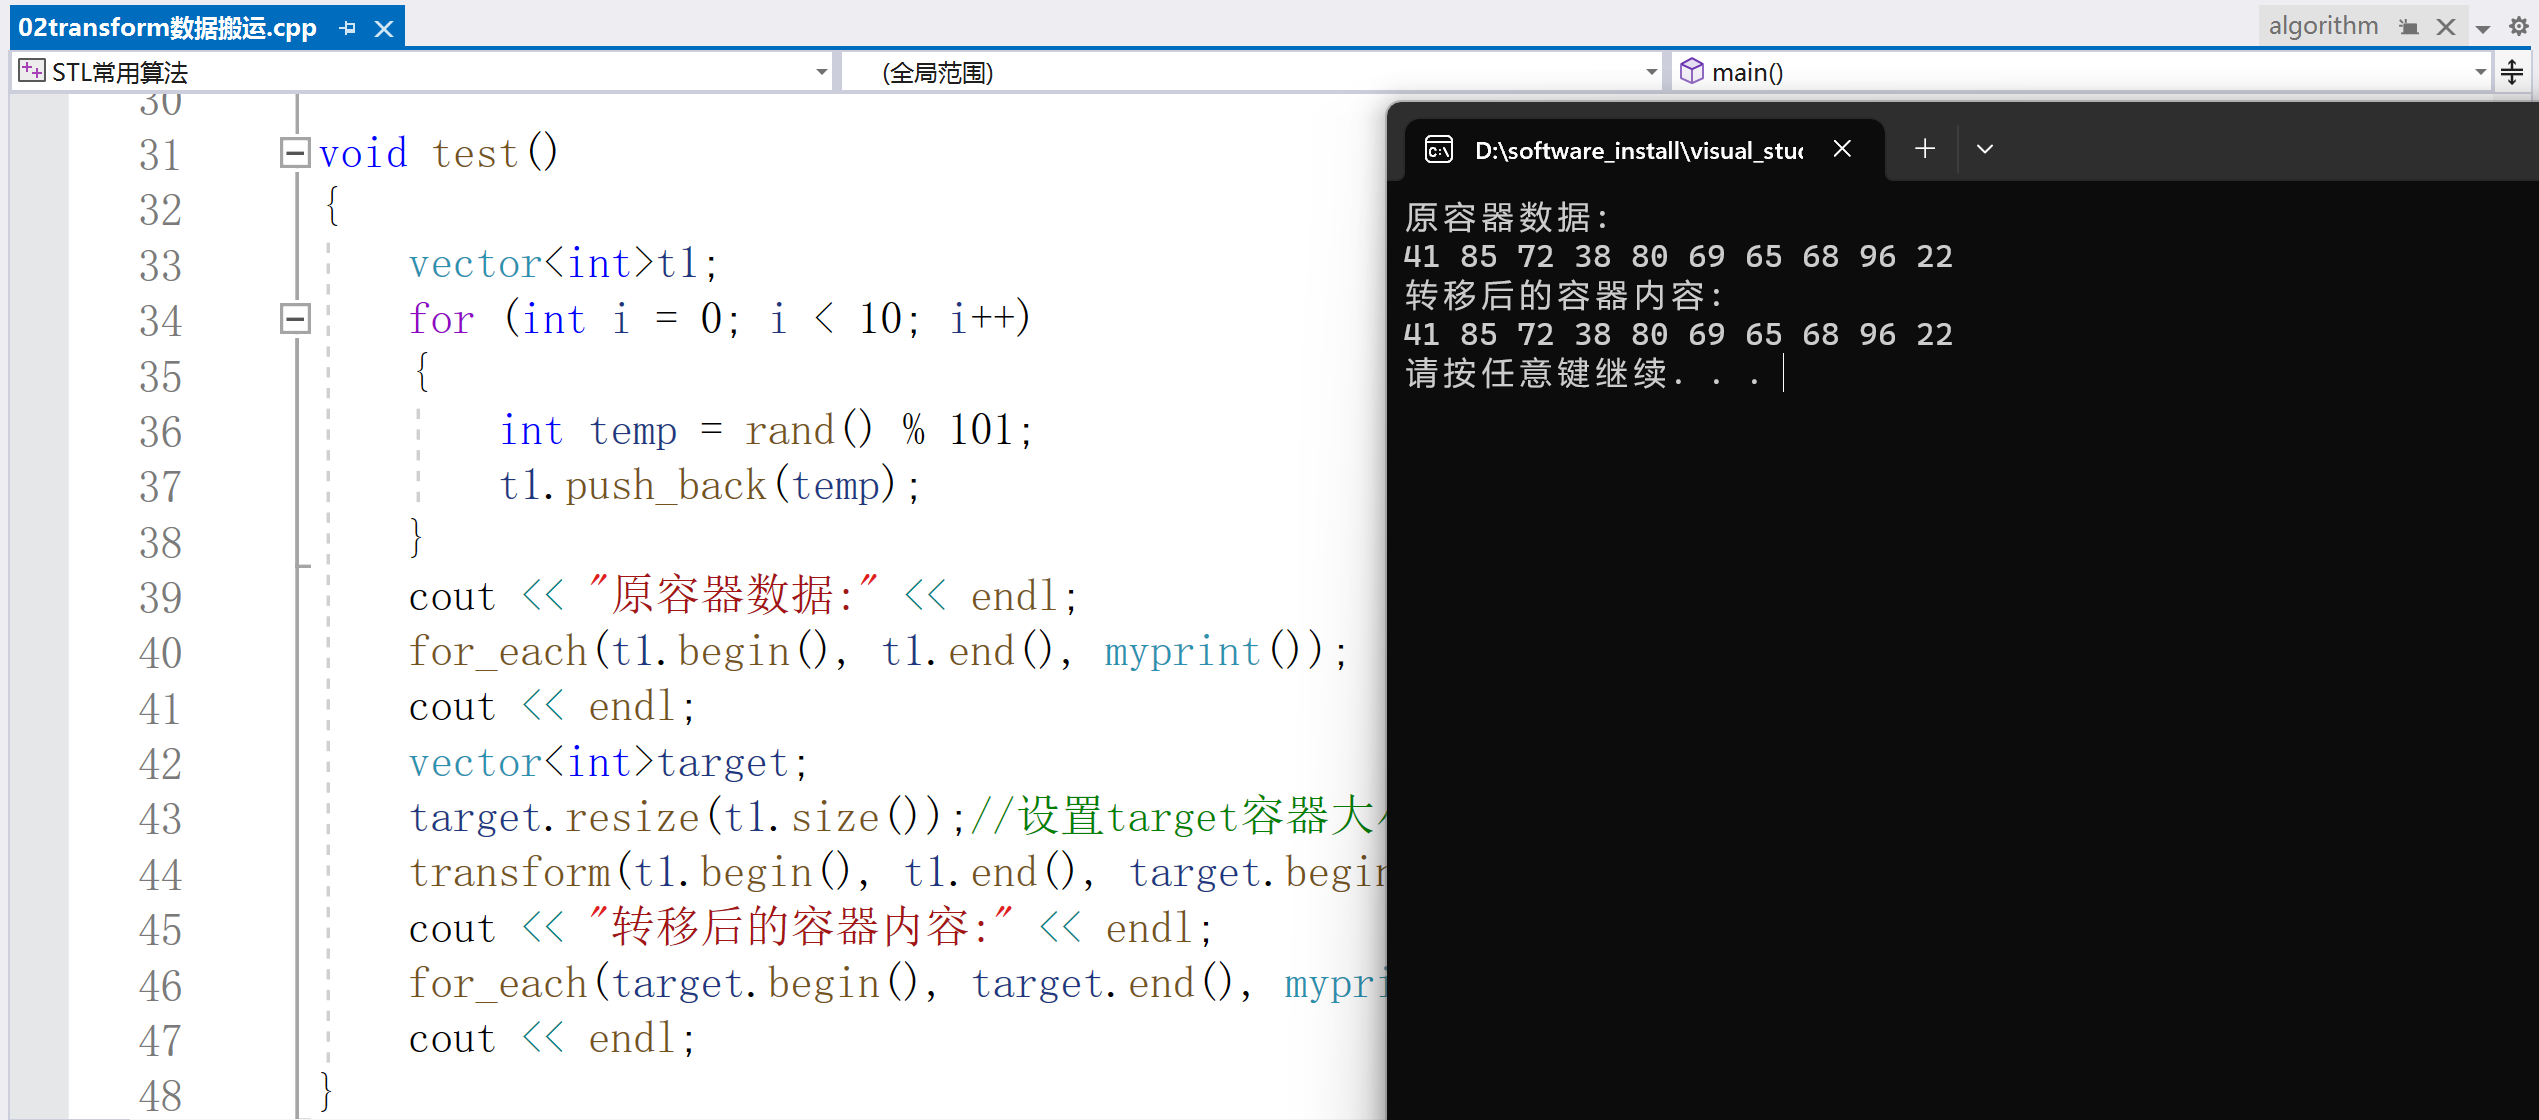Click the console tab's terminal icon
The width and height of the screenshot is (2539, 1120).
coord(1439,150)
